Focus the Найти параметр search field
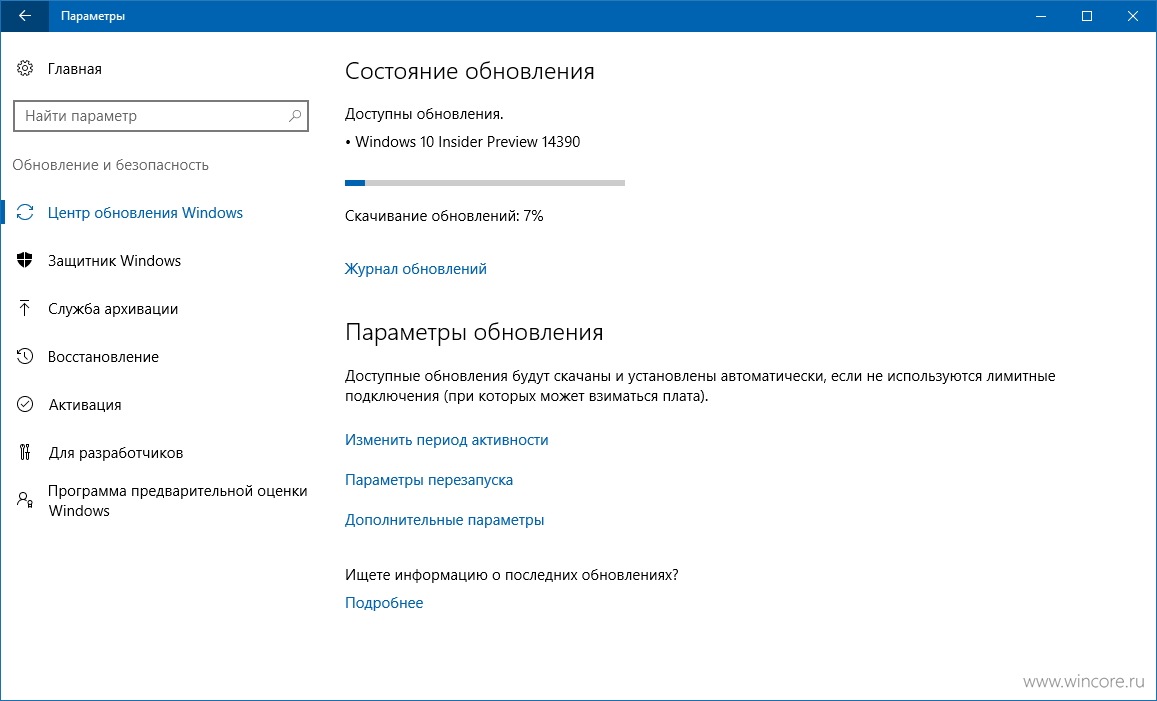The width and height of the screenshot is (1157, 701). tap(161, 116)
